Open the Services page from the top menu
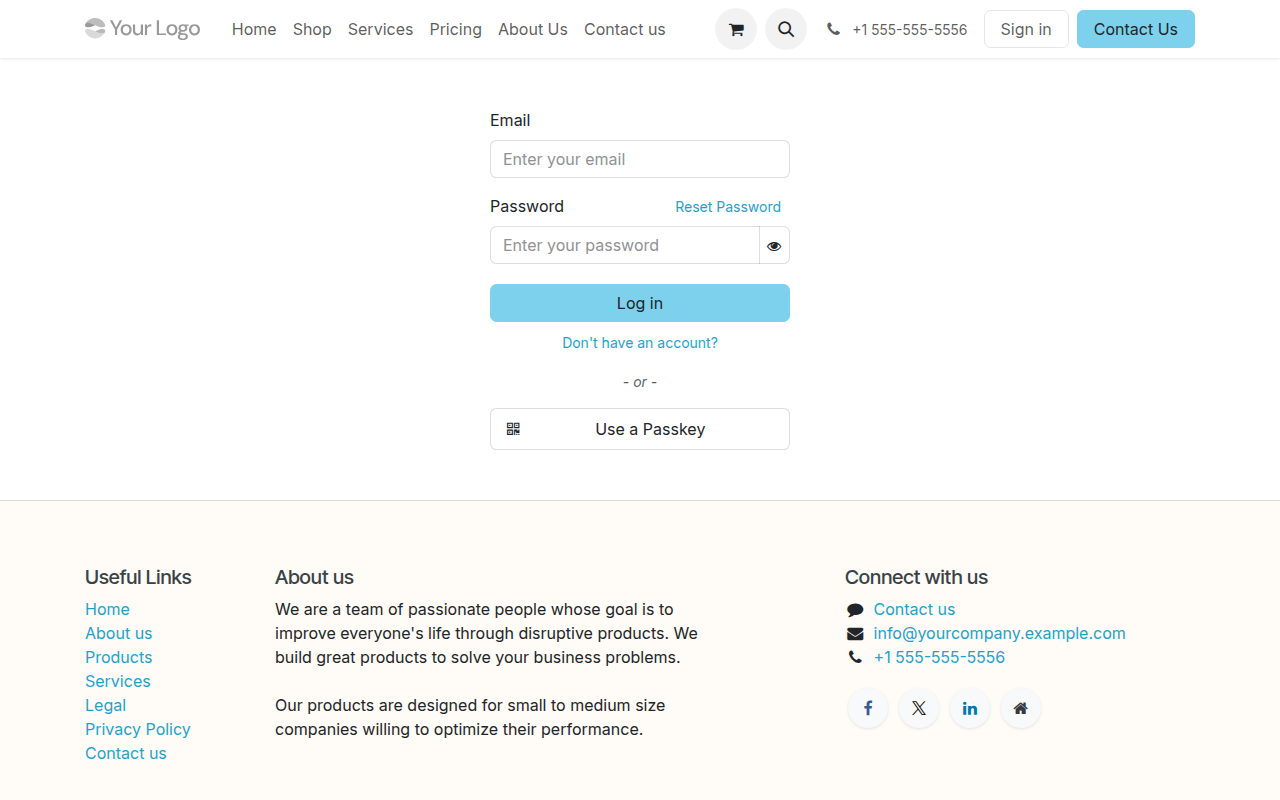Image resolution: width=1280 pixels, height=800 pixels. point(380,29)
